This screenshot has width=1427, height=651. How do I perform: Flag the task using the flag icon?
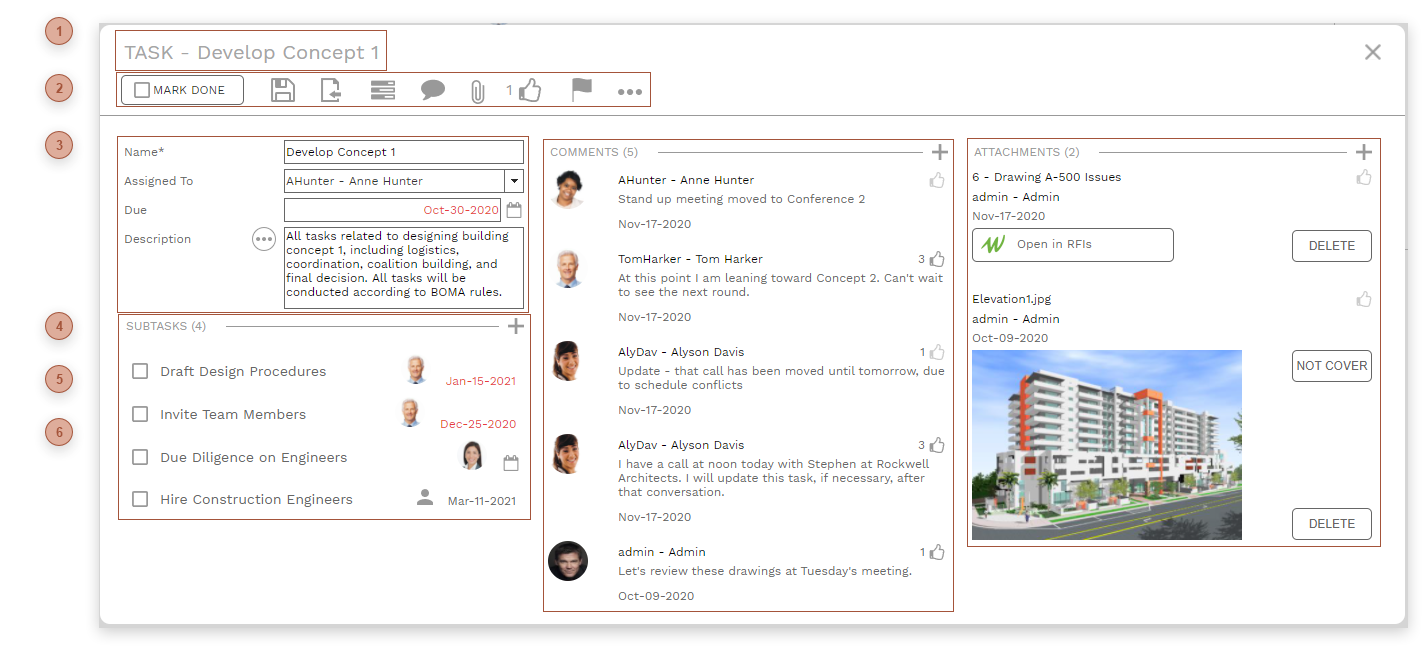(x=580, y=89)
